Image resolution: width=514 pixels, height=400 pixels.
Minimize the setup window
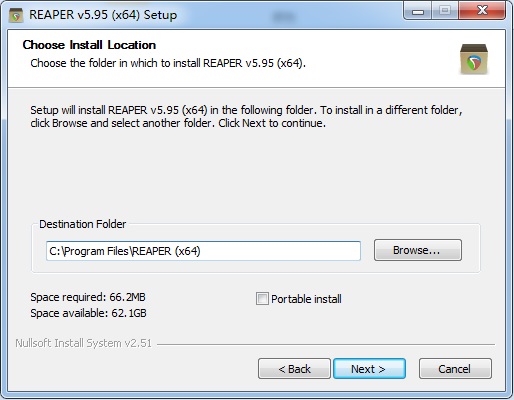click(x=418, y=11)
